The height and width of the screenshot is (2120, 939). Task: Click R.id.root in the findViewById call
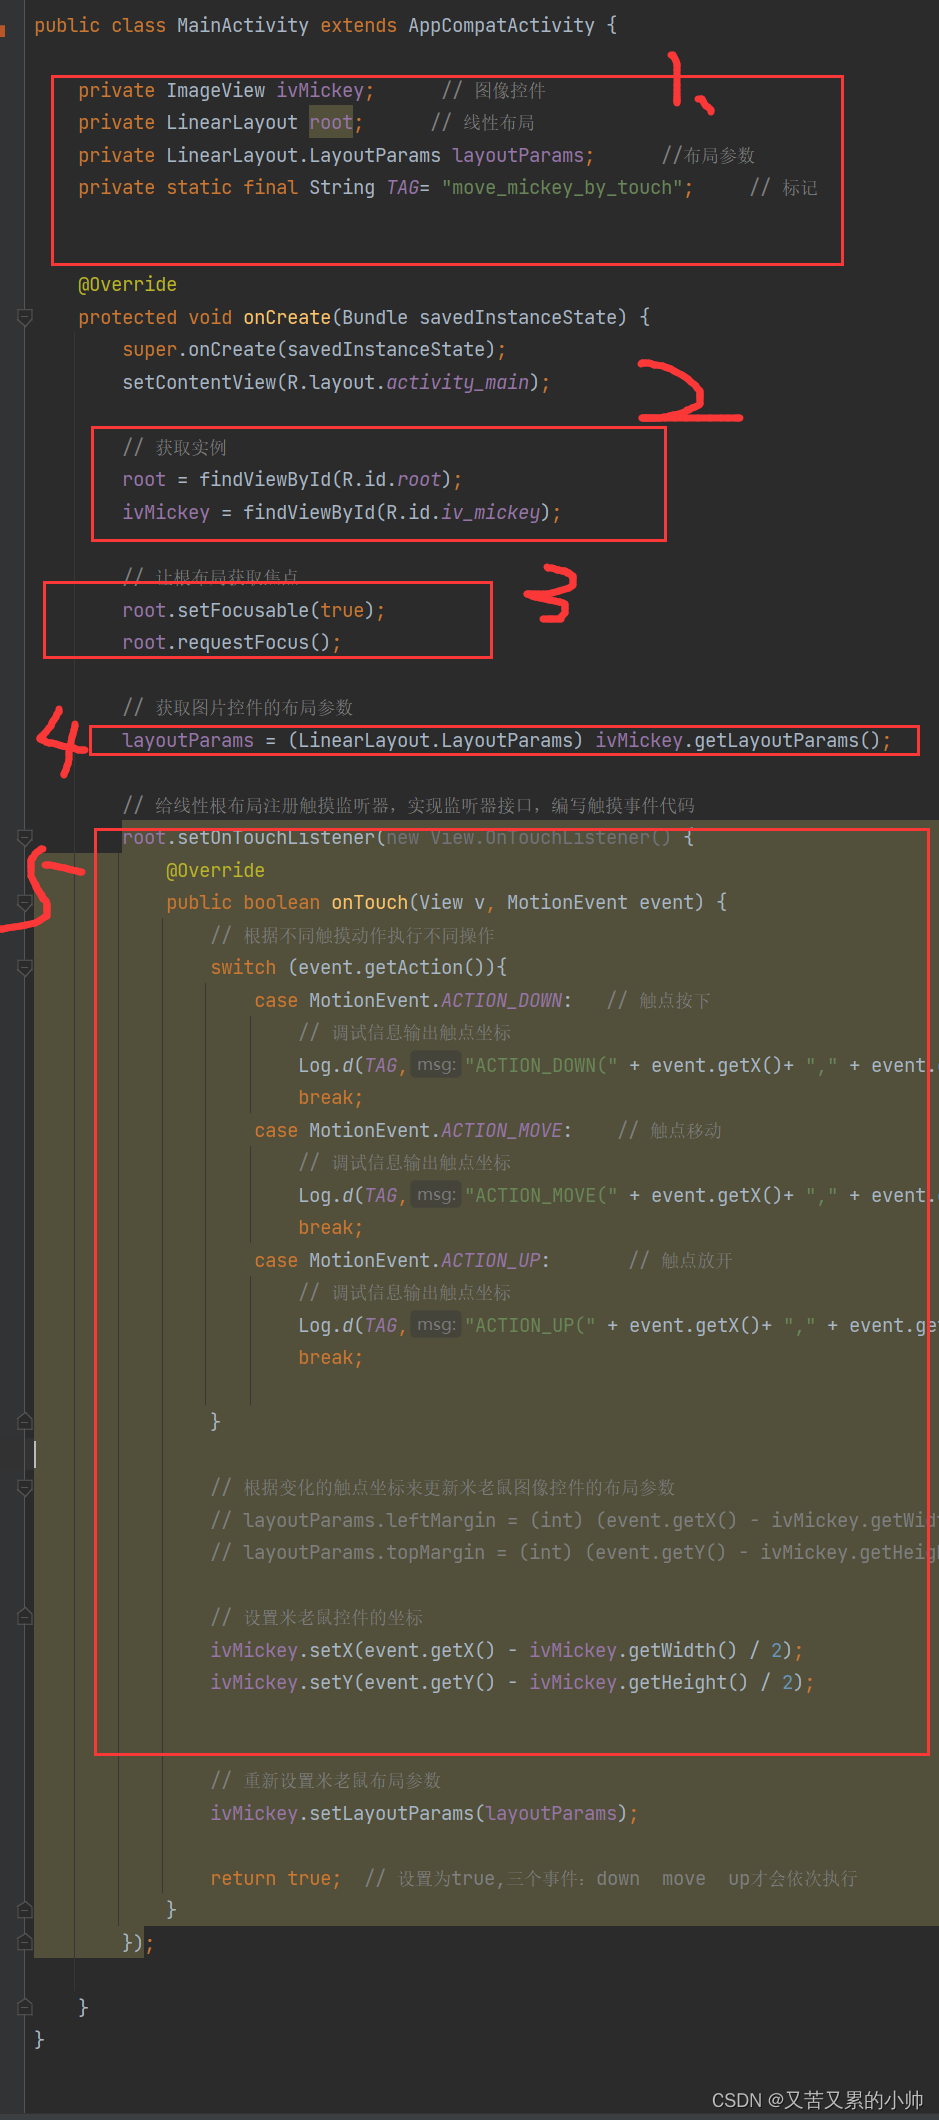(x=391, y=480)
